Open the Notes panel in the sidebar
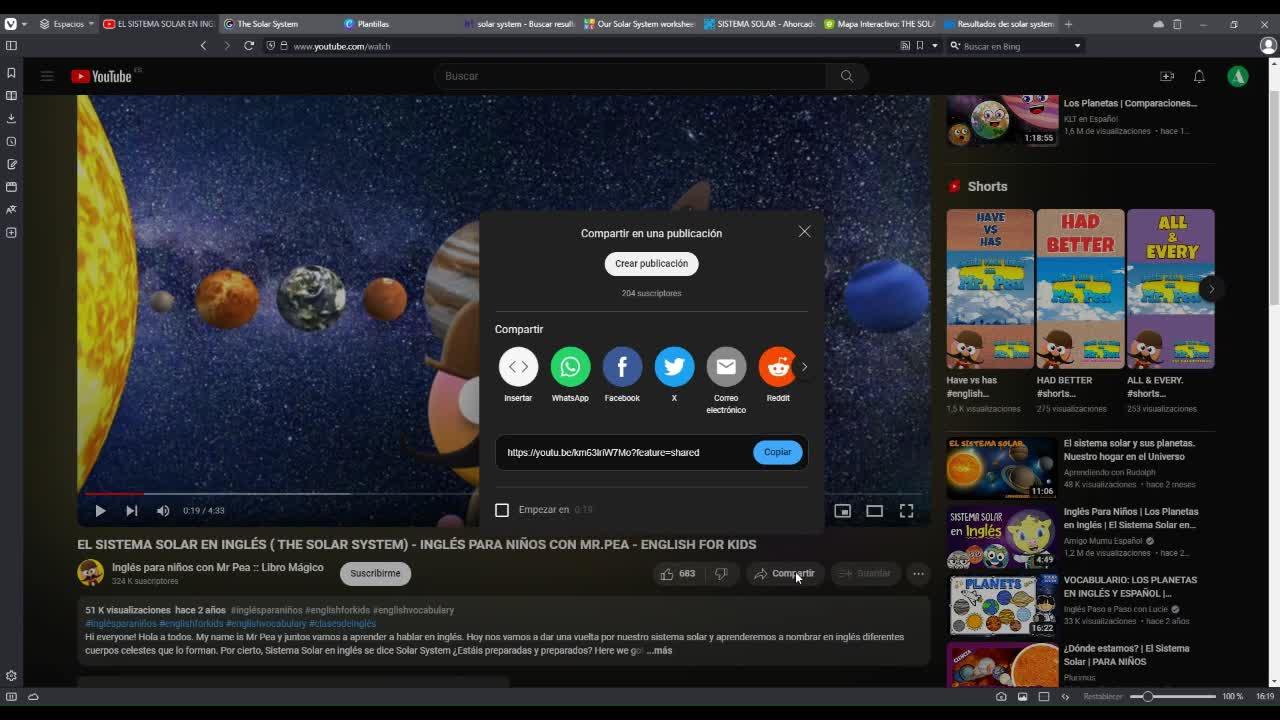This screenshot has height=720, width=1280. click(x=11, y=164)
